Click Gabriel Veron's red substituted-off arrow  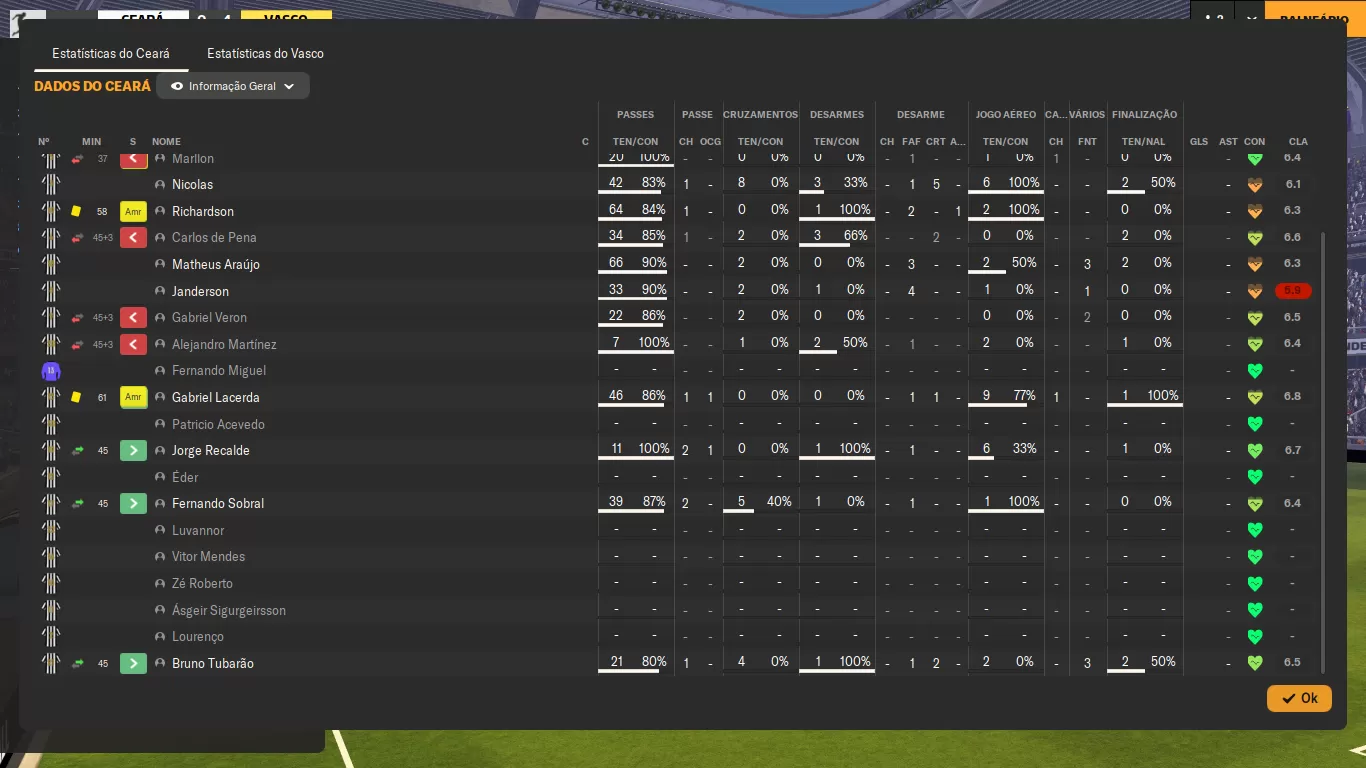133,317
